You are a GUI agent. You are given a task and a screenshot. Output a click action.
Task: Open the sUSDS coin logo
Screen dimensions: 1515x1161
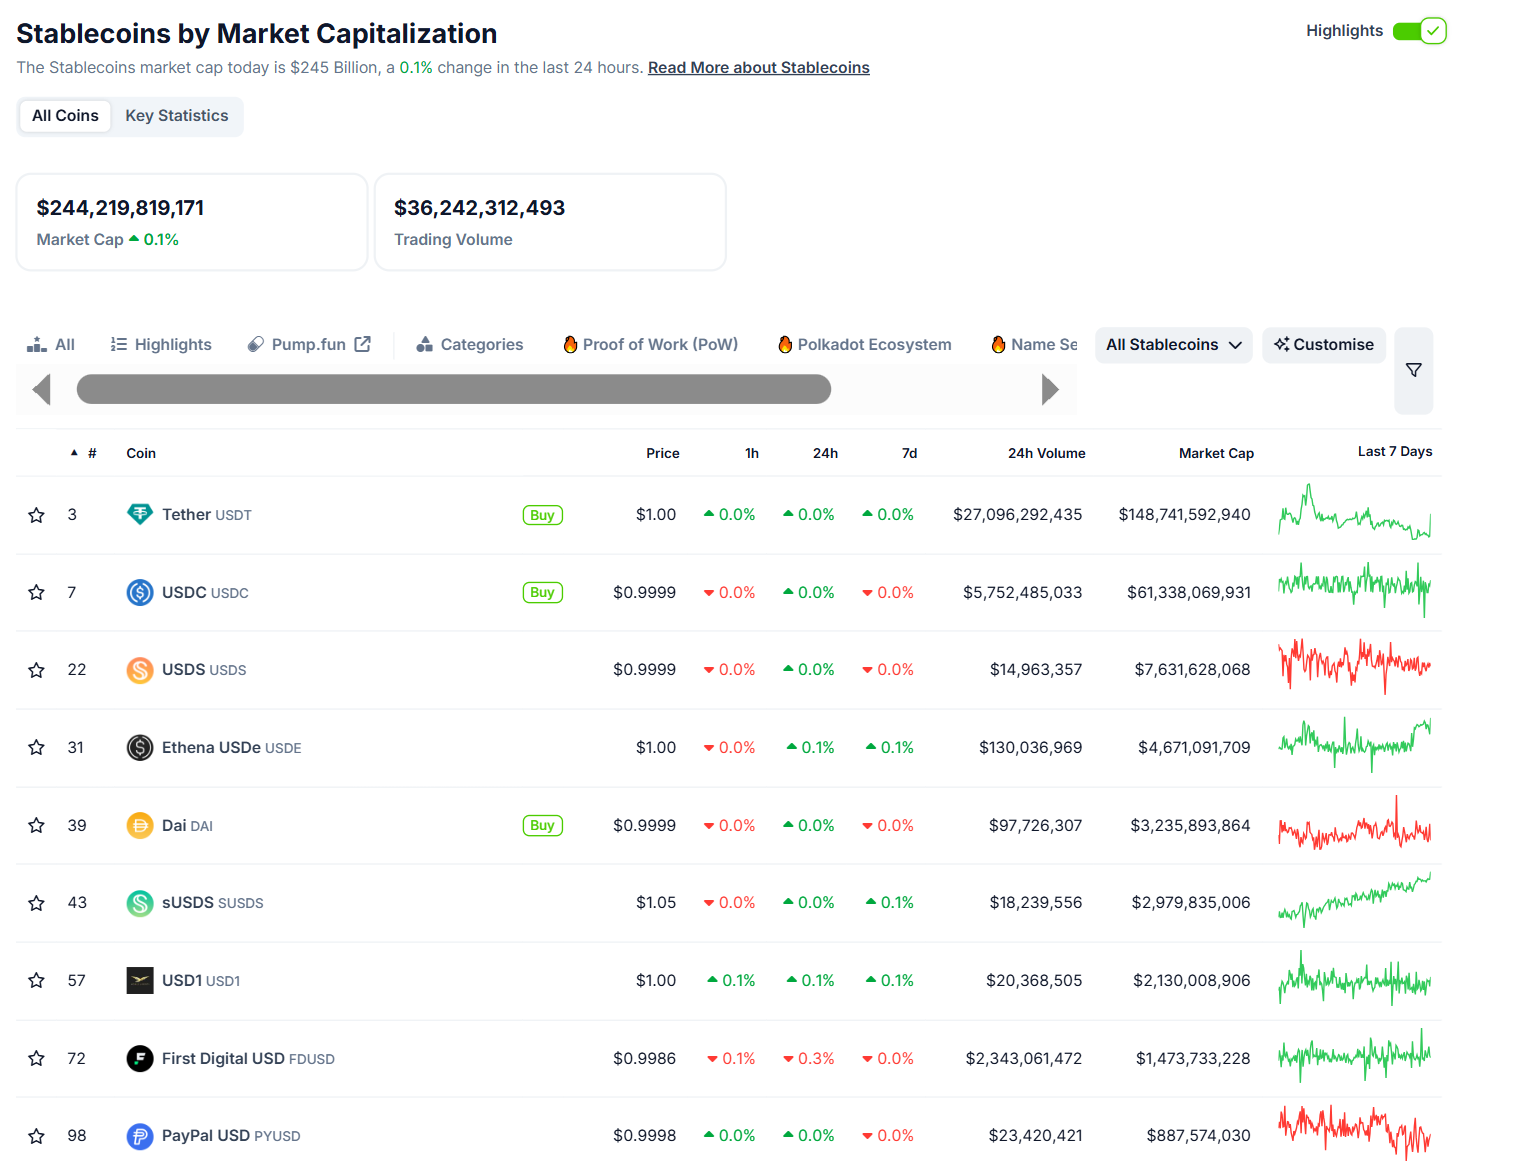[140, 903]
